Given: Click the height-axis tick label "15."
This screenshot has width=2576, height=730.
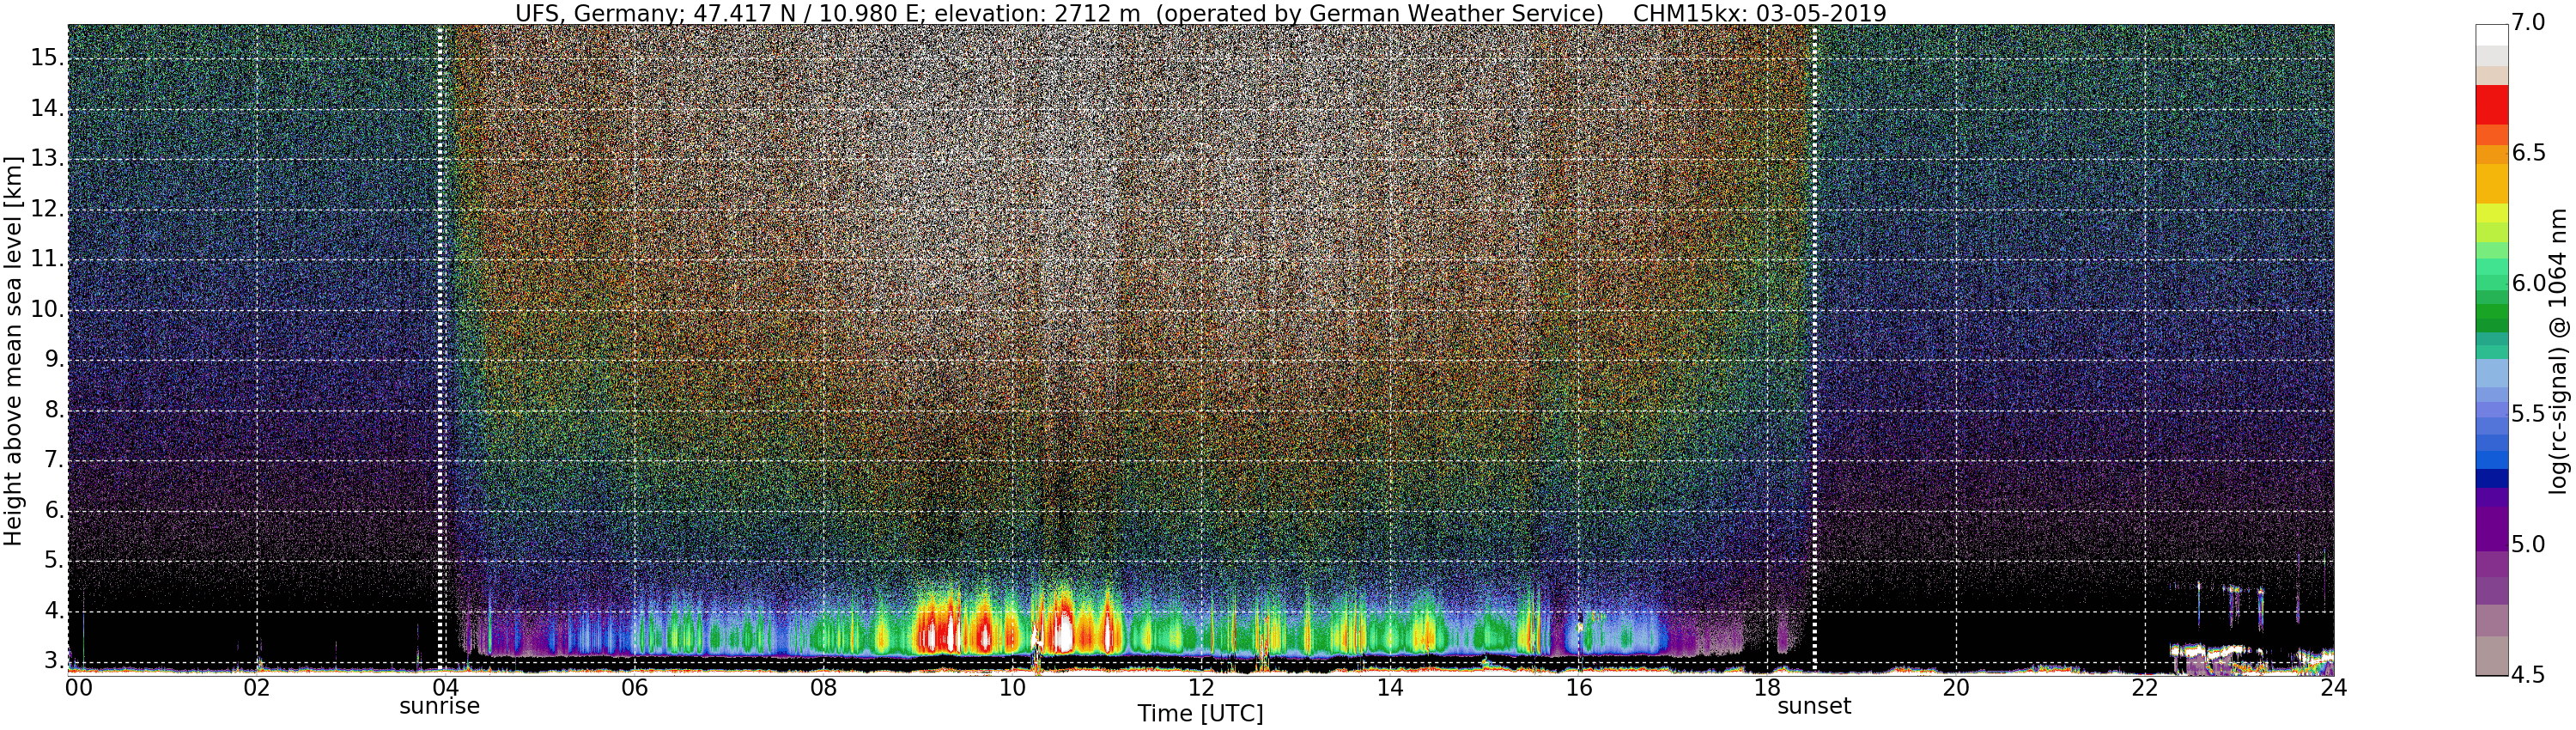Looking at the screenshot, I should coord(46,58).
